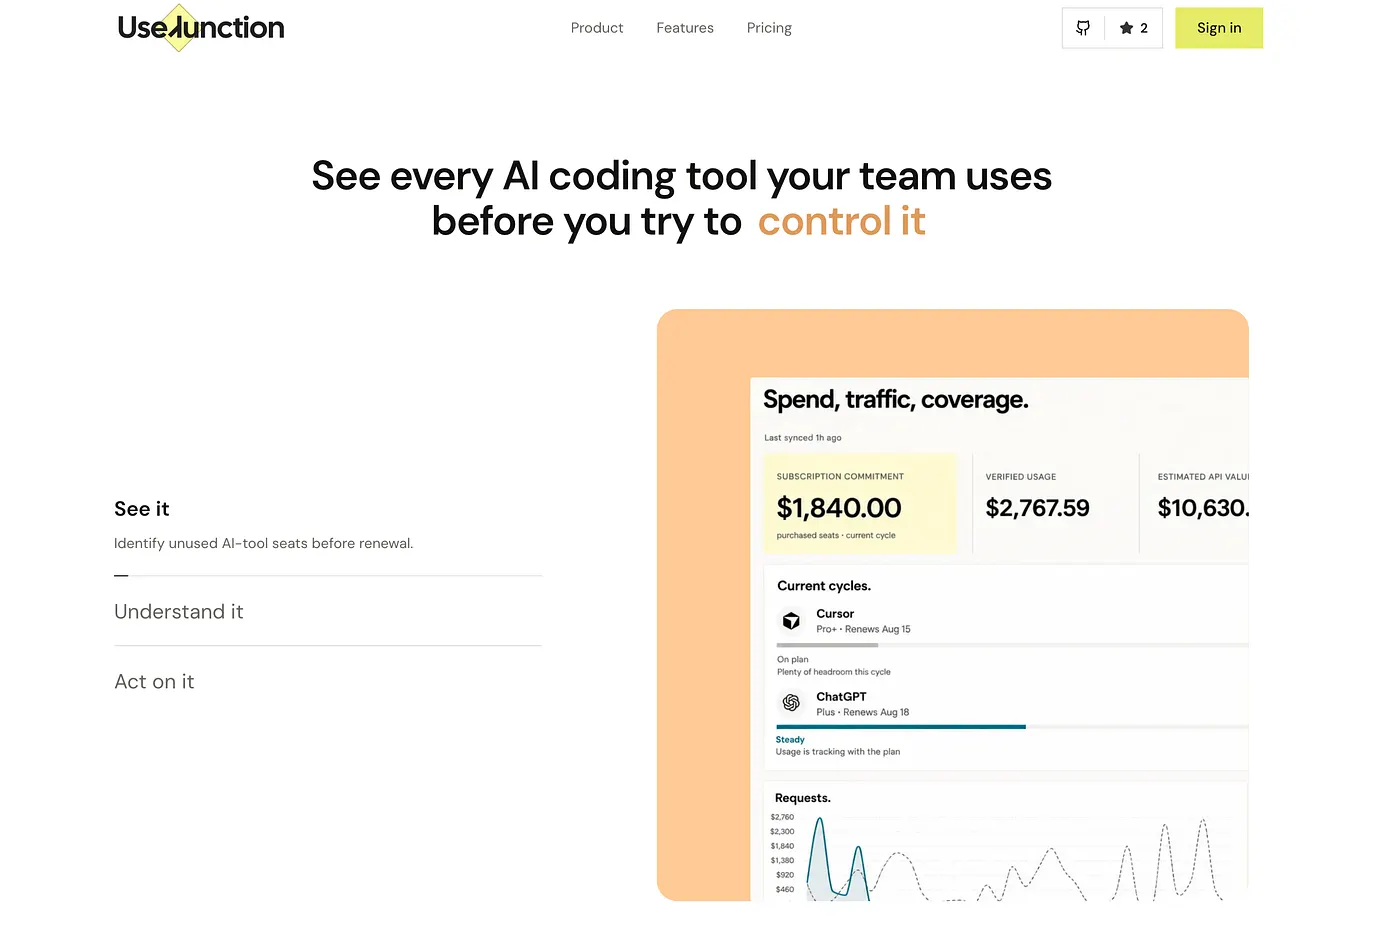Image resolution: width=1400 pixels, height=942 pixels.
Task: Click 'Pro+ · Renews Aug 15' text
Action: 863,629
